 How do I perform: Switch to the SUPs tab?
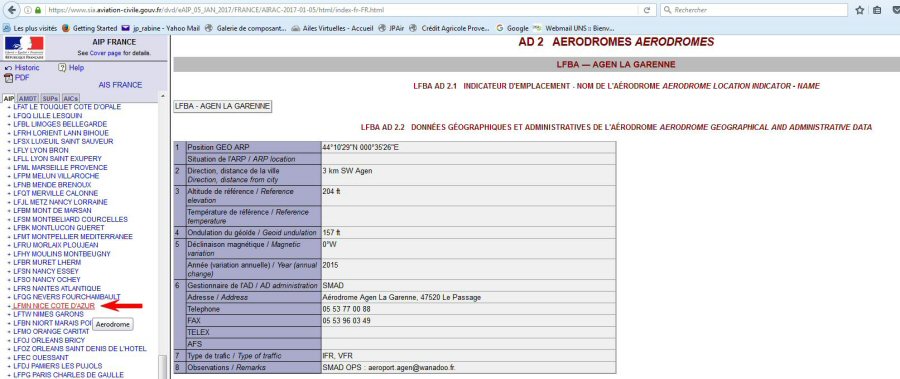pyautogui.click(x=50, y=99)
